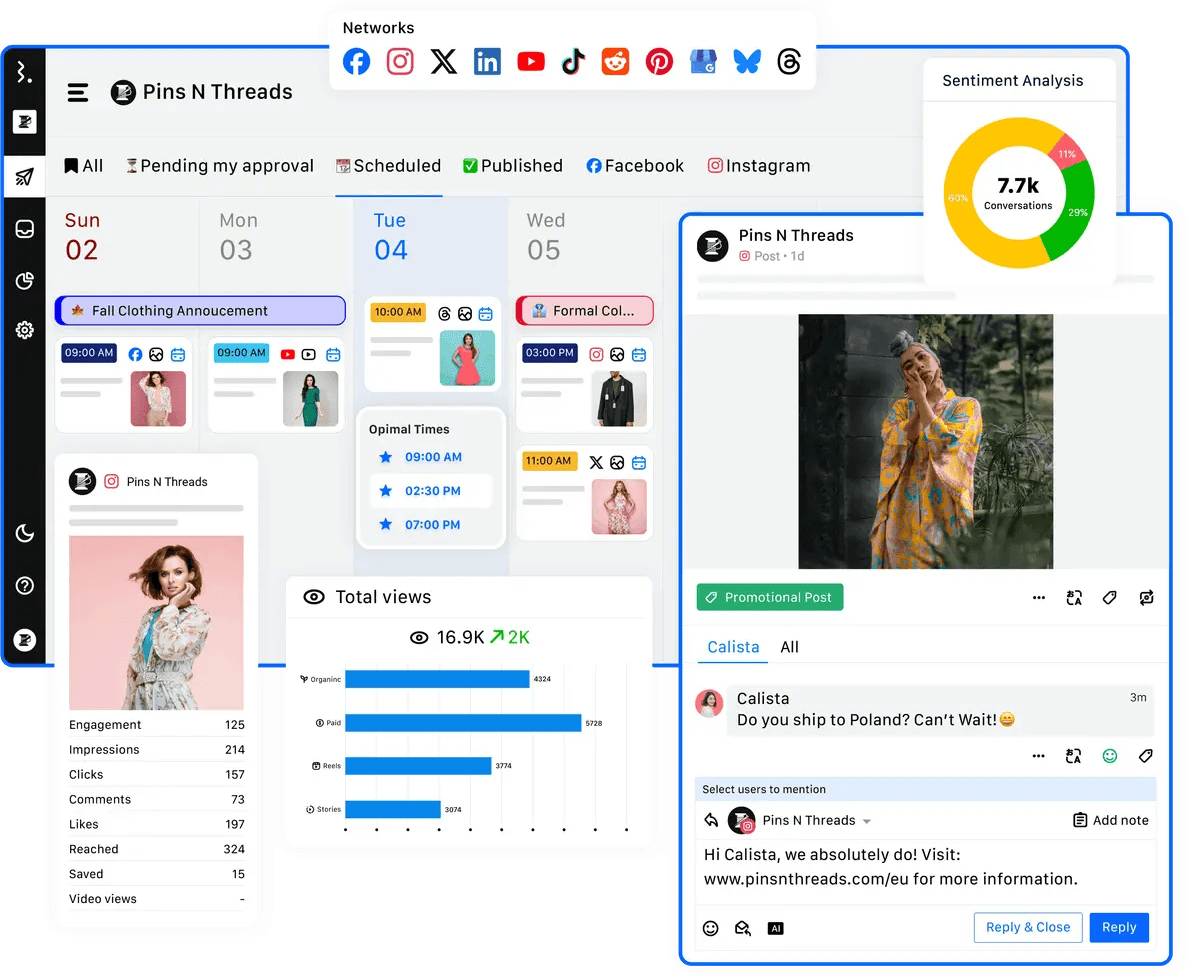Open Analytics via the pie chart sidebar icon
The height and width of the screenshot is (976, 1189).
[x=25, y=281]
